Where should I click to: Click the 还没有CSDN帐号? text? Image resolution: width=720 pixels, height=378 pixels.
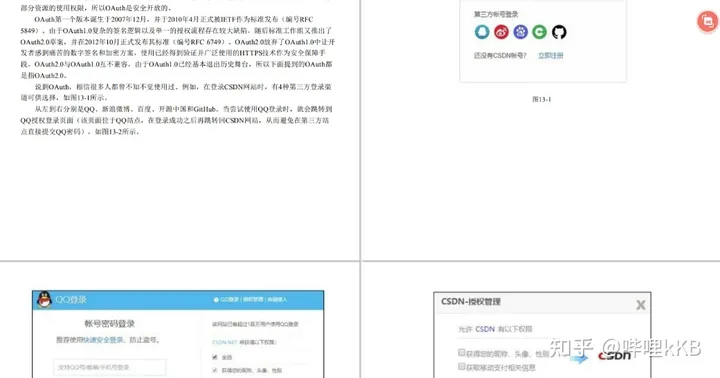coord(500,56)
